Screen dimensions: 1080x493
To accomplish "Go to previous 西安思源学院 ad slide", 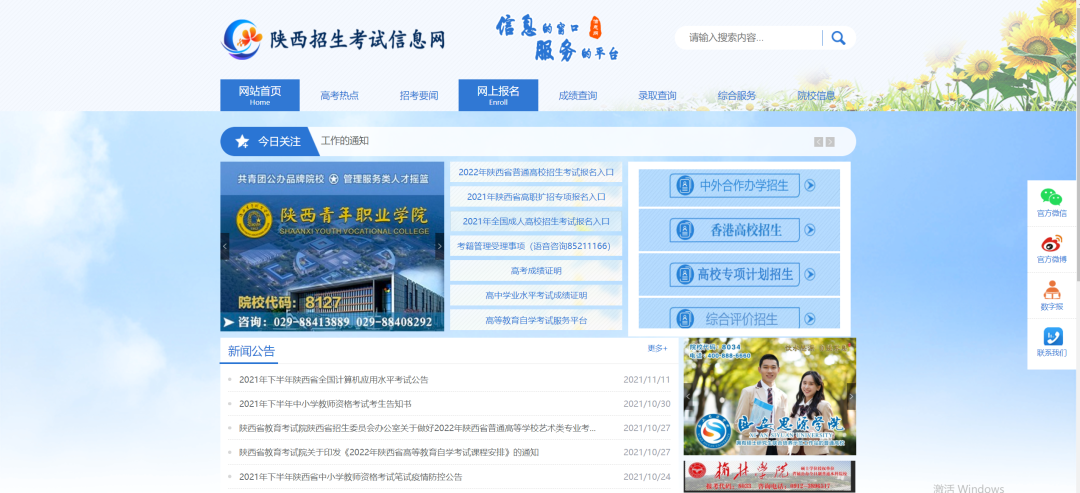I will [x=688, y=397].
